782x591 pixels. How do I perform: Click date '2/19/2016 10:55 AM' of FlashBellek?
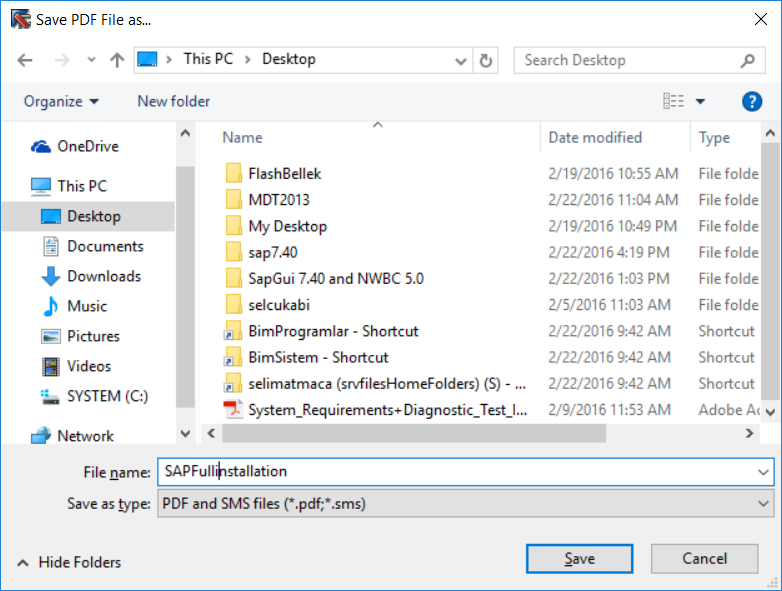pyautogui.click(x=613, y=174)
